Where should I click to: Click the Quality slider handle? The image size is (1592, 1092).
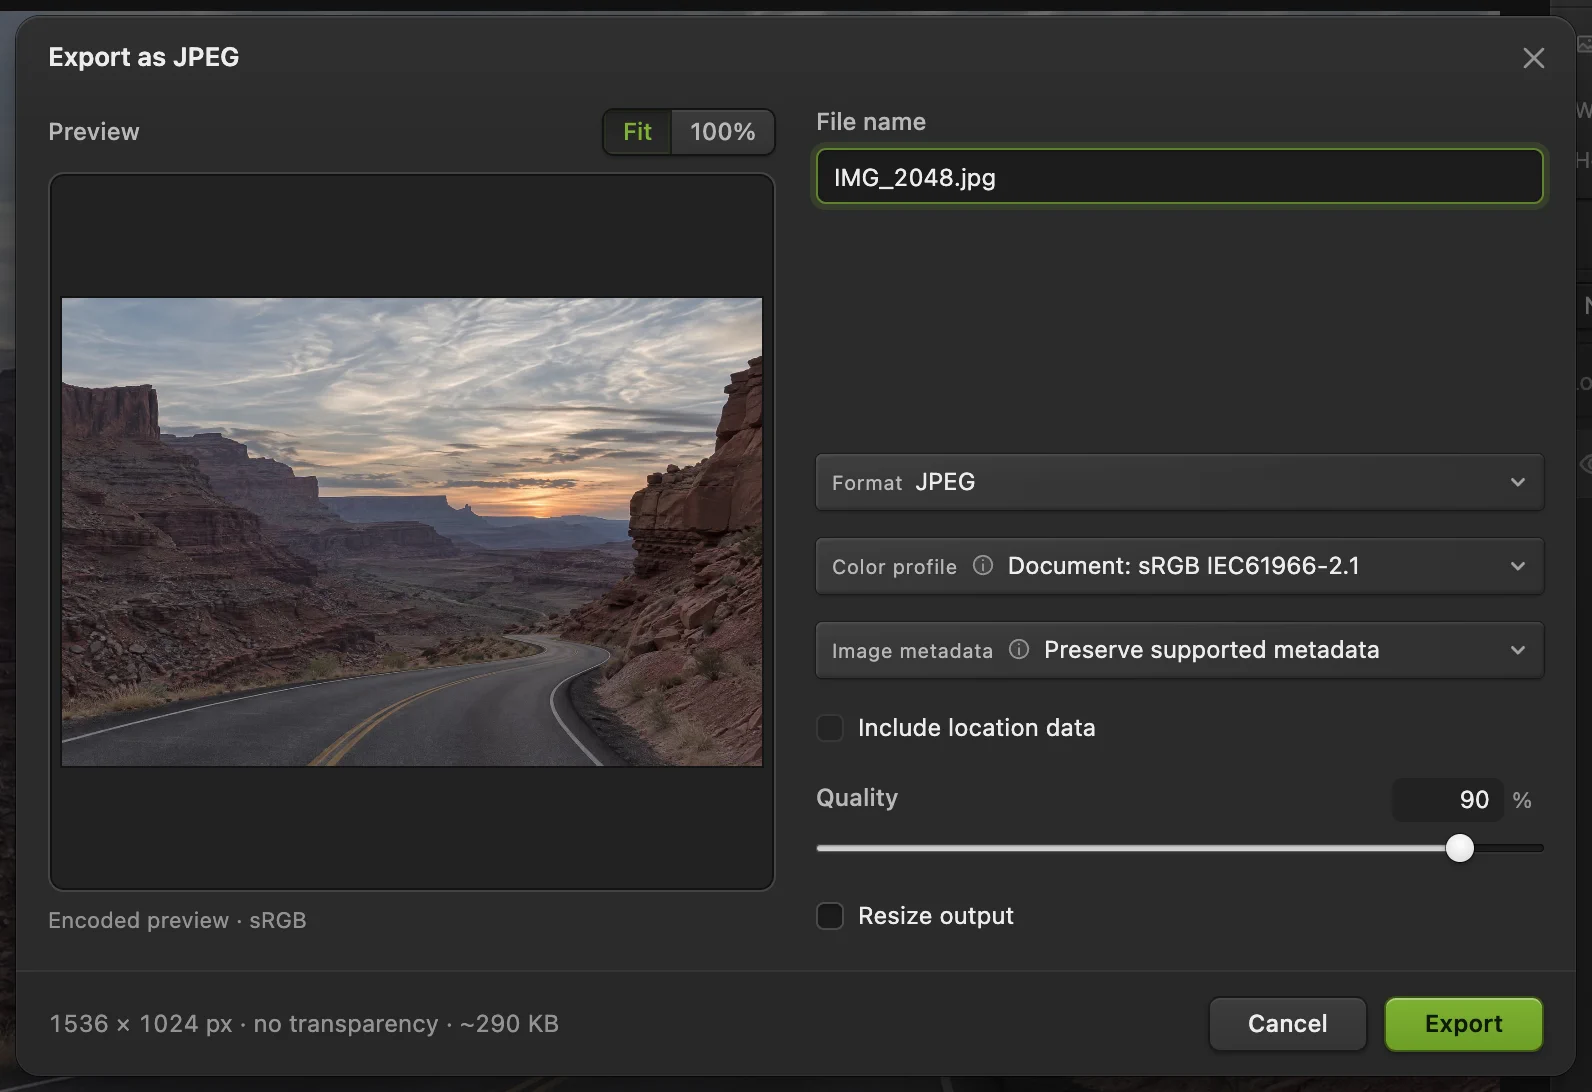(x=1460, y=848)
